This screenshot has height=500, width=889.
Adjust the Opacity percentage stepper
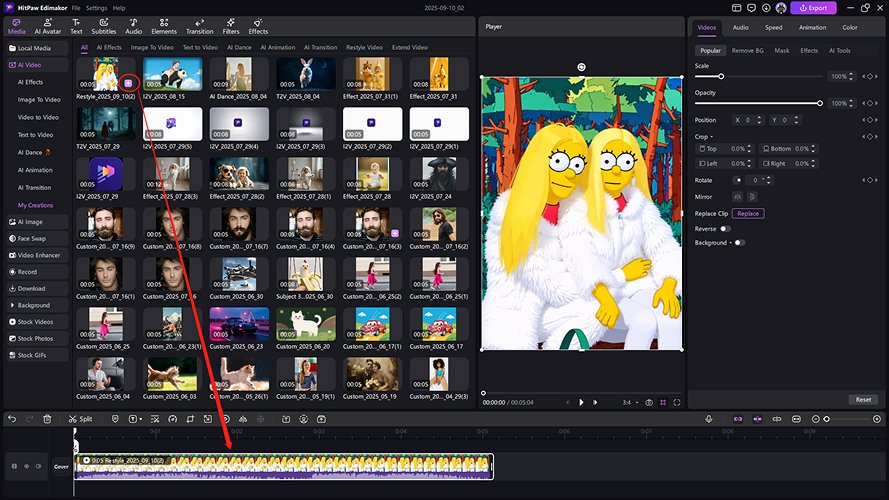[851, 103]
